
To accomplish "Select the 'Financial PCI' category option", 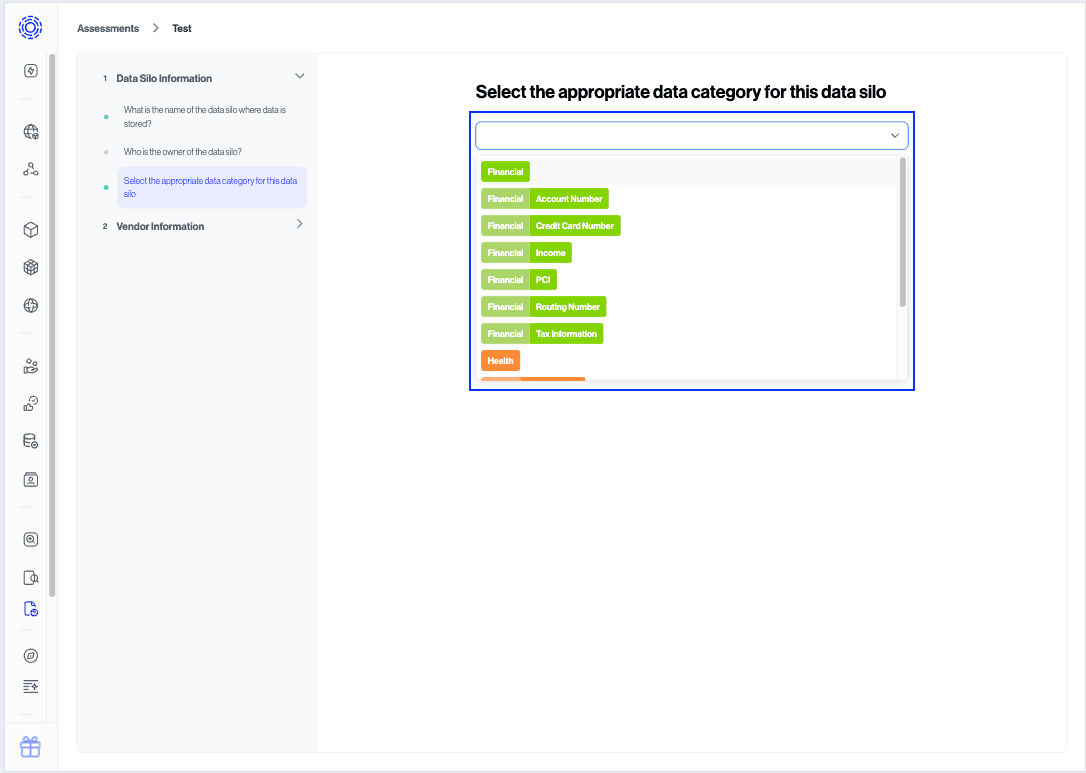I will pyautogui.click(x=518, y=279).
